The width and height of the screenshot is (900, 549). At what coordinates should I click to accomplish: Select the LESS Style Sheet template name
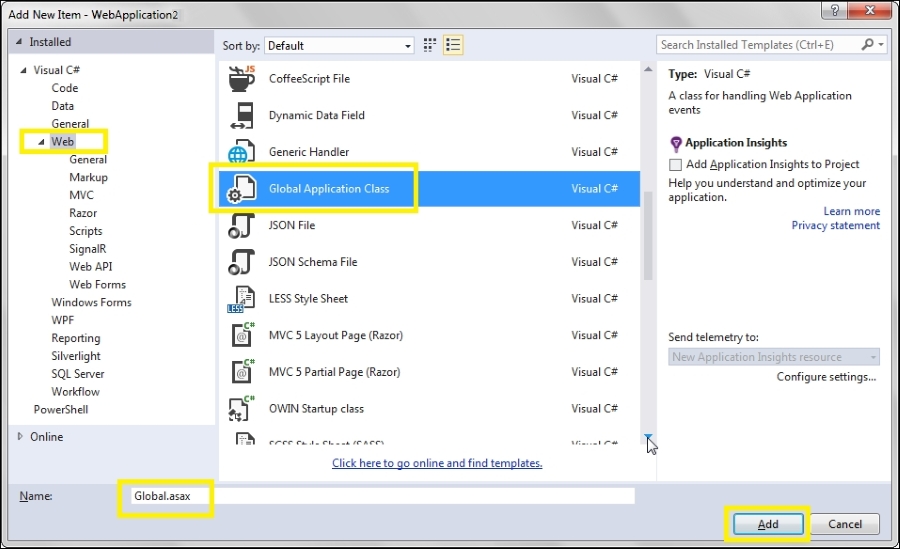coord(308,299)
